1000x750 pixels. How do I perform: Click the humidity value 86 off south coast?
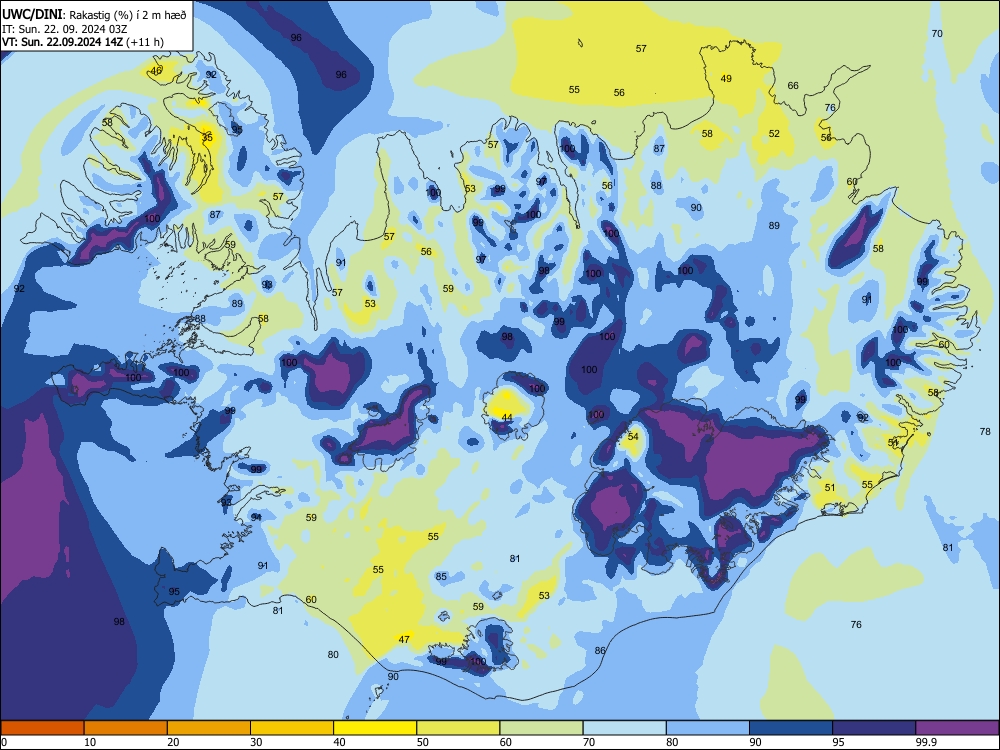point(600,651)
